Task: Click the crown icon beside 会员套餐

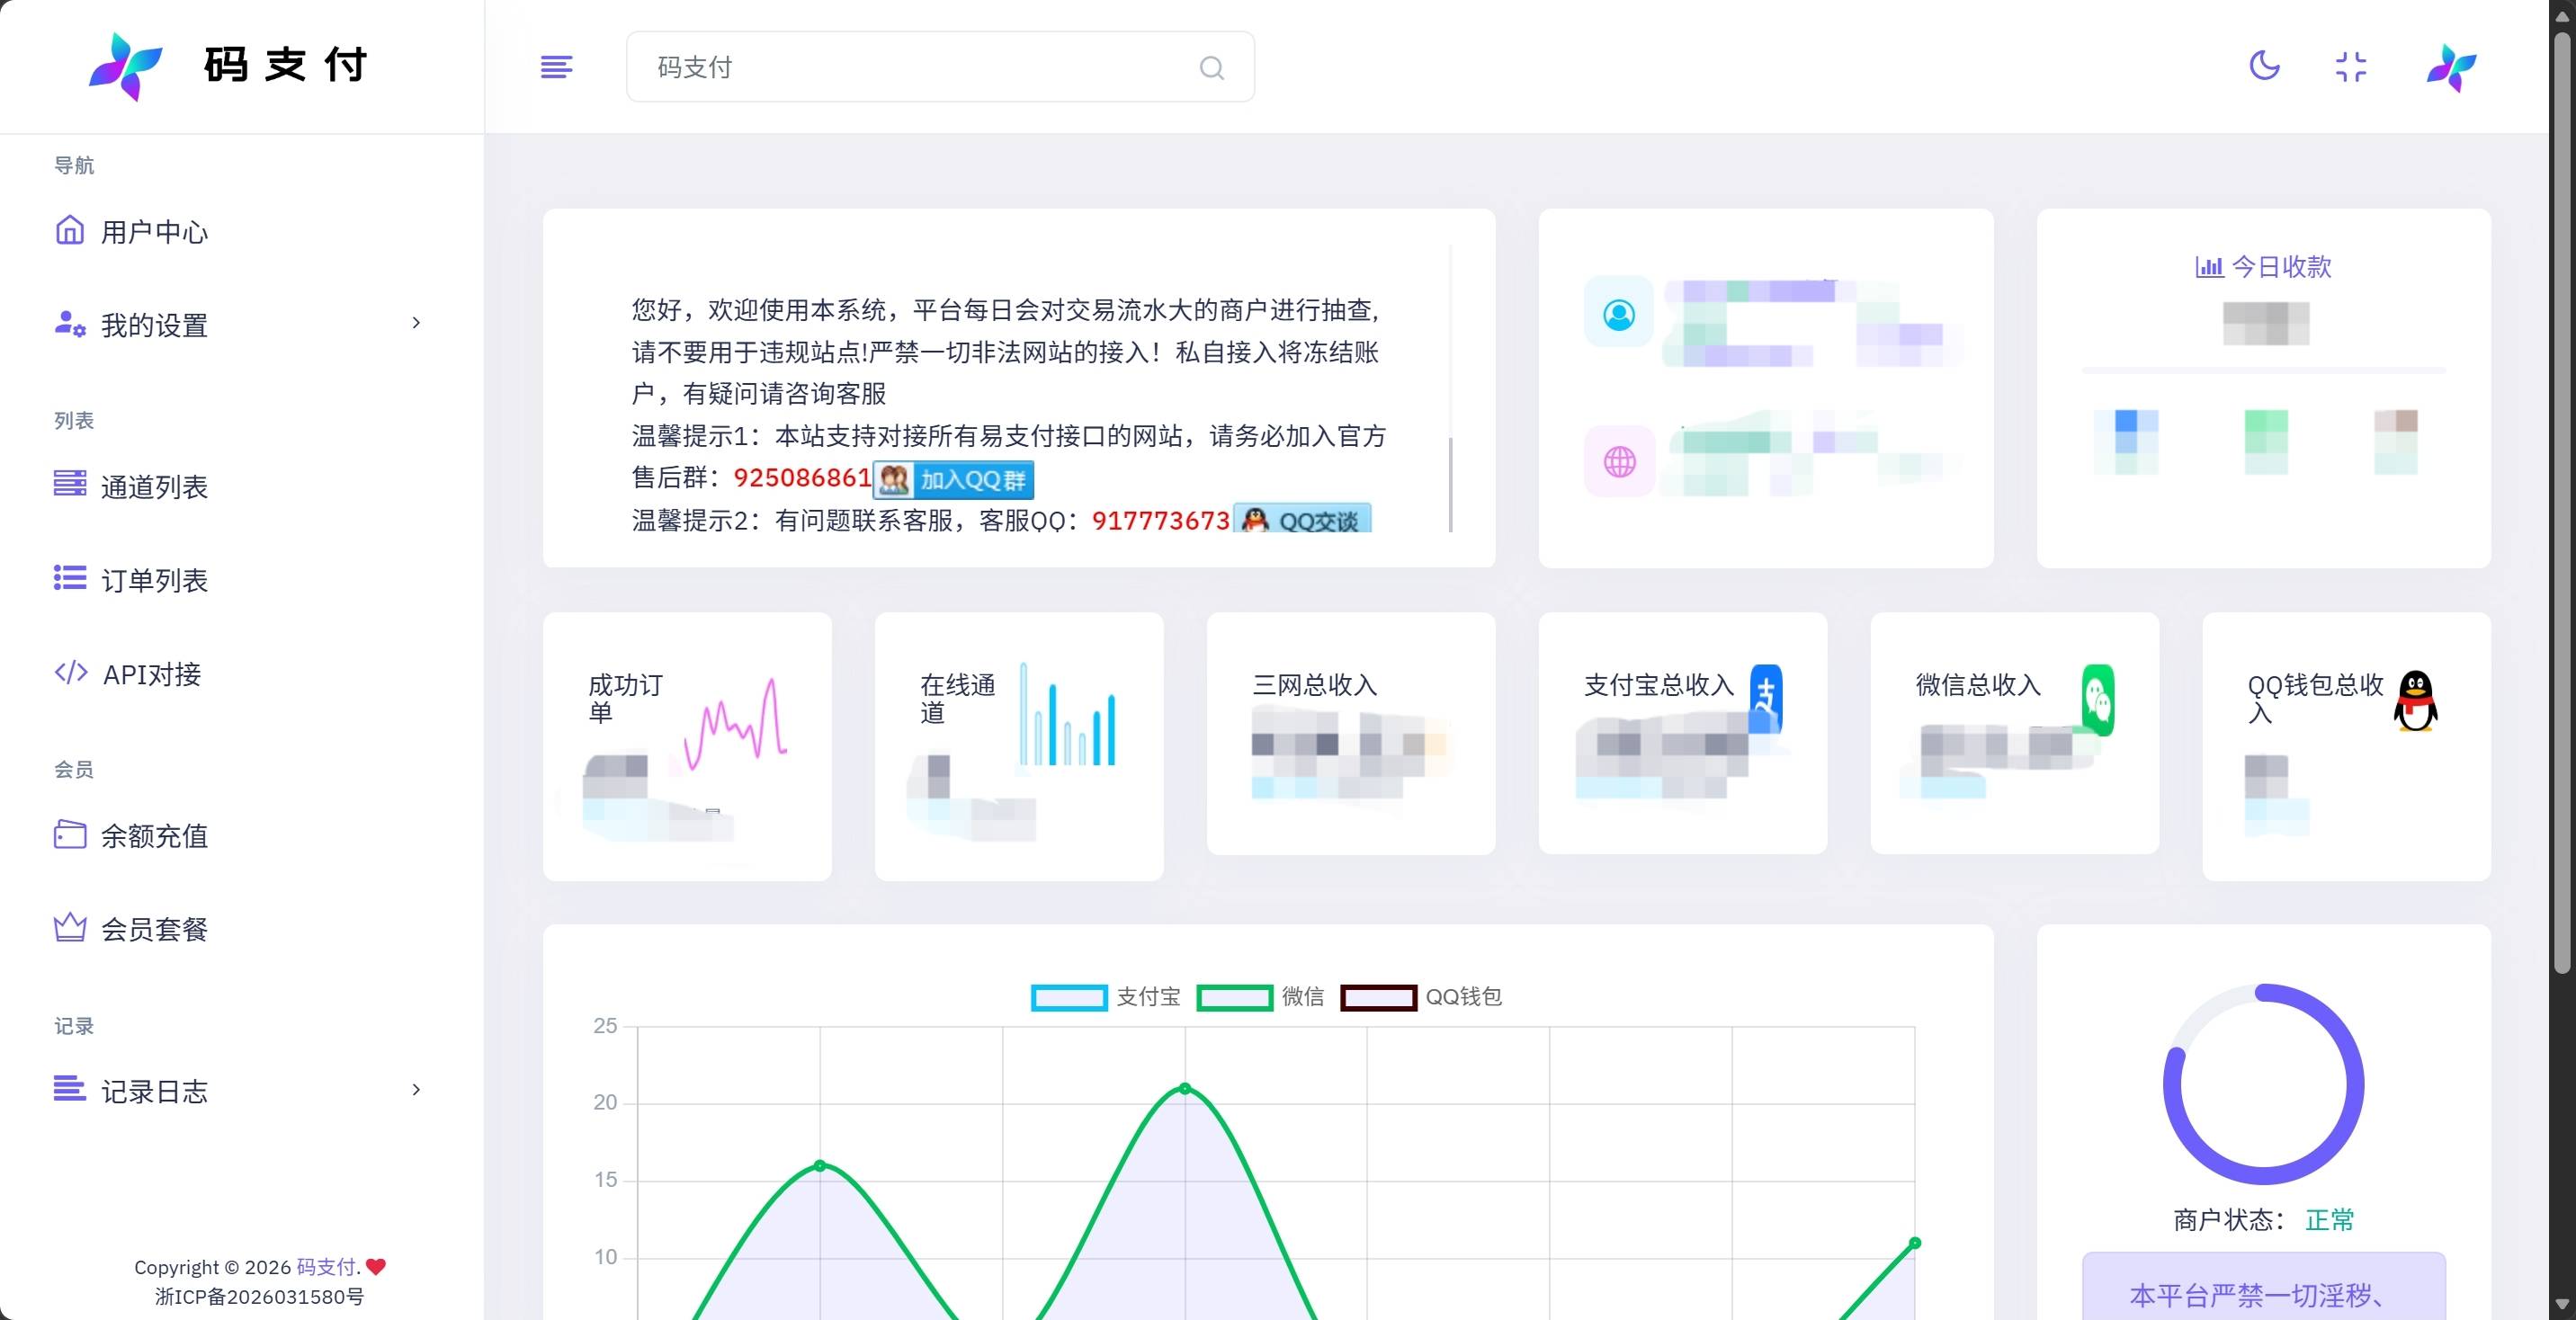Action: pos(70,927)
